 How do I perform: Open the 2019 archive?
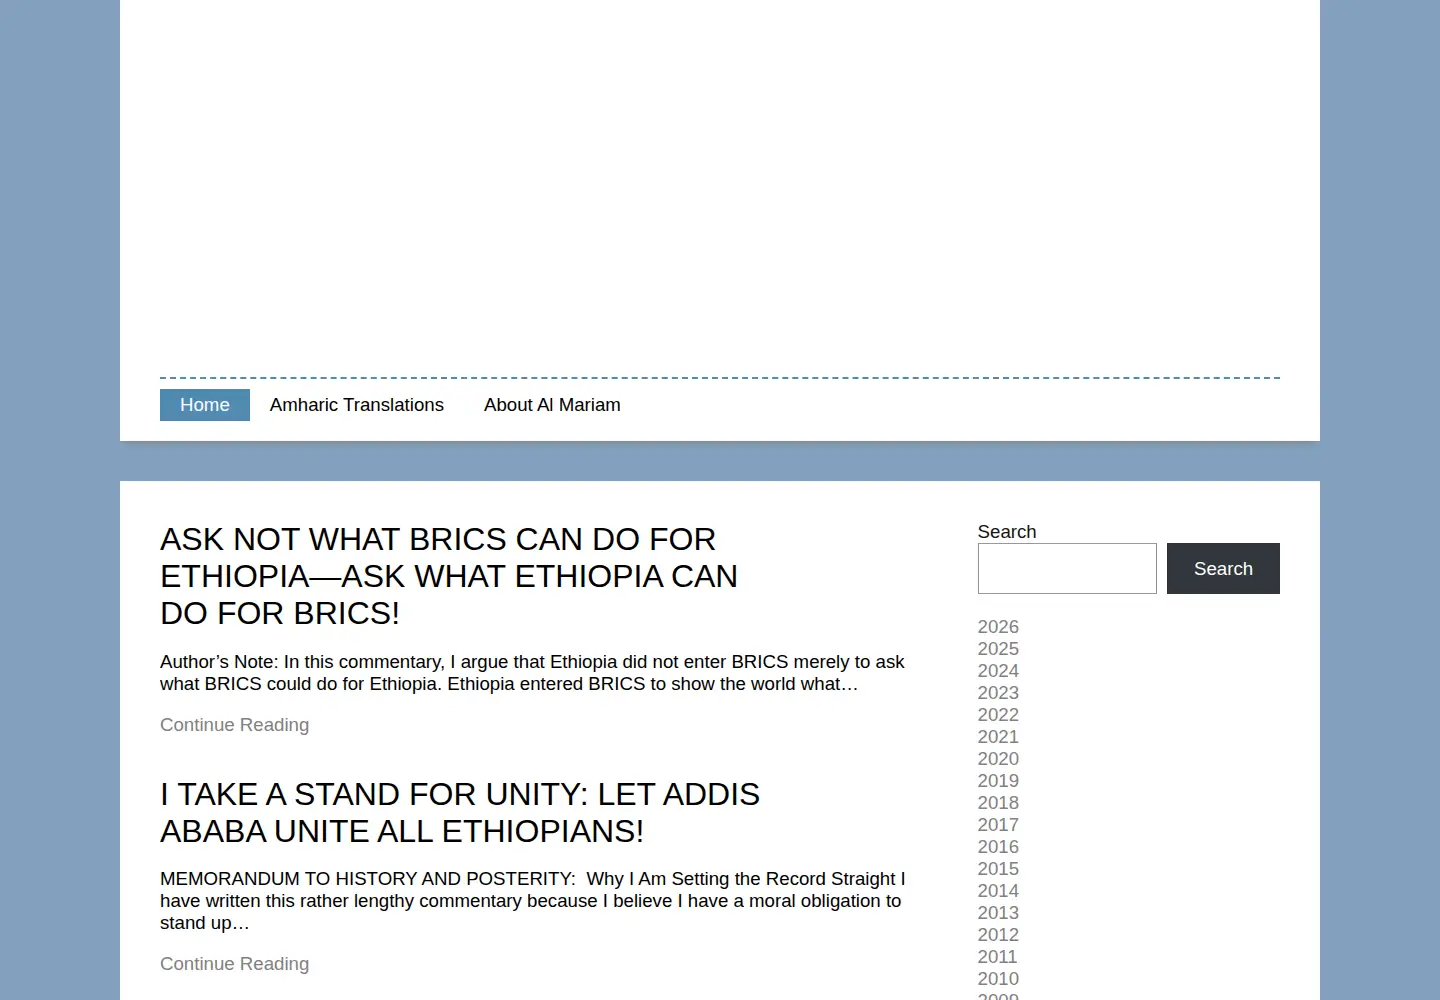tap(998, 781)
